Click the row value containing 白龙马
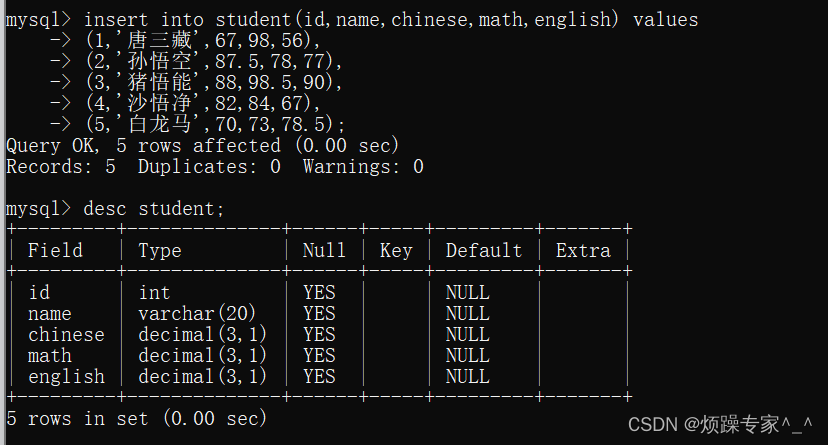The height and width of the screenshot is (445, 828). [215, 125]
